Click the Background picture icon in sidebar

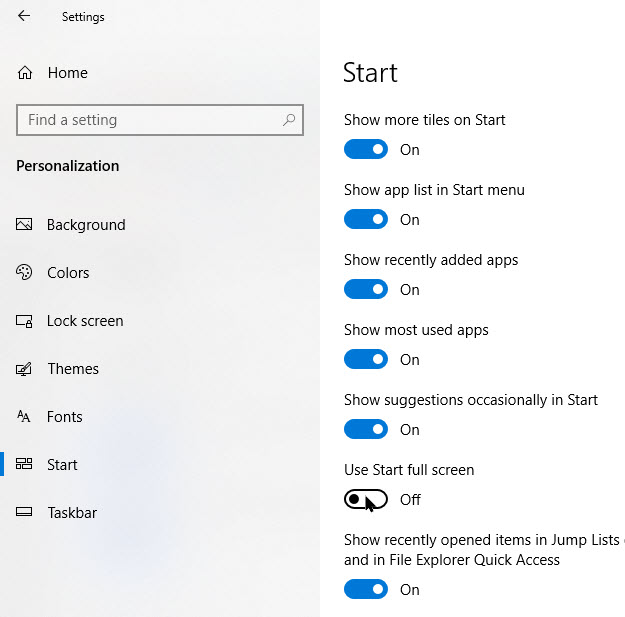tap(25, 225)
